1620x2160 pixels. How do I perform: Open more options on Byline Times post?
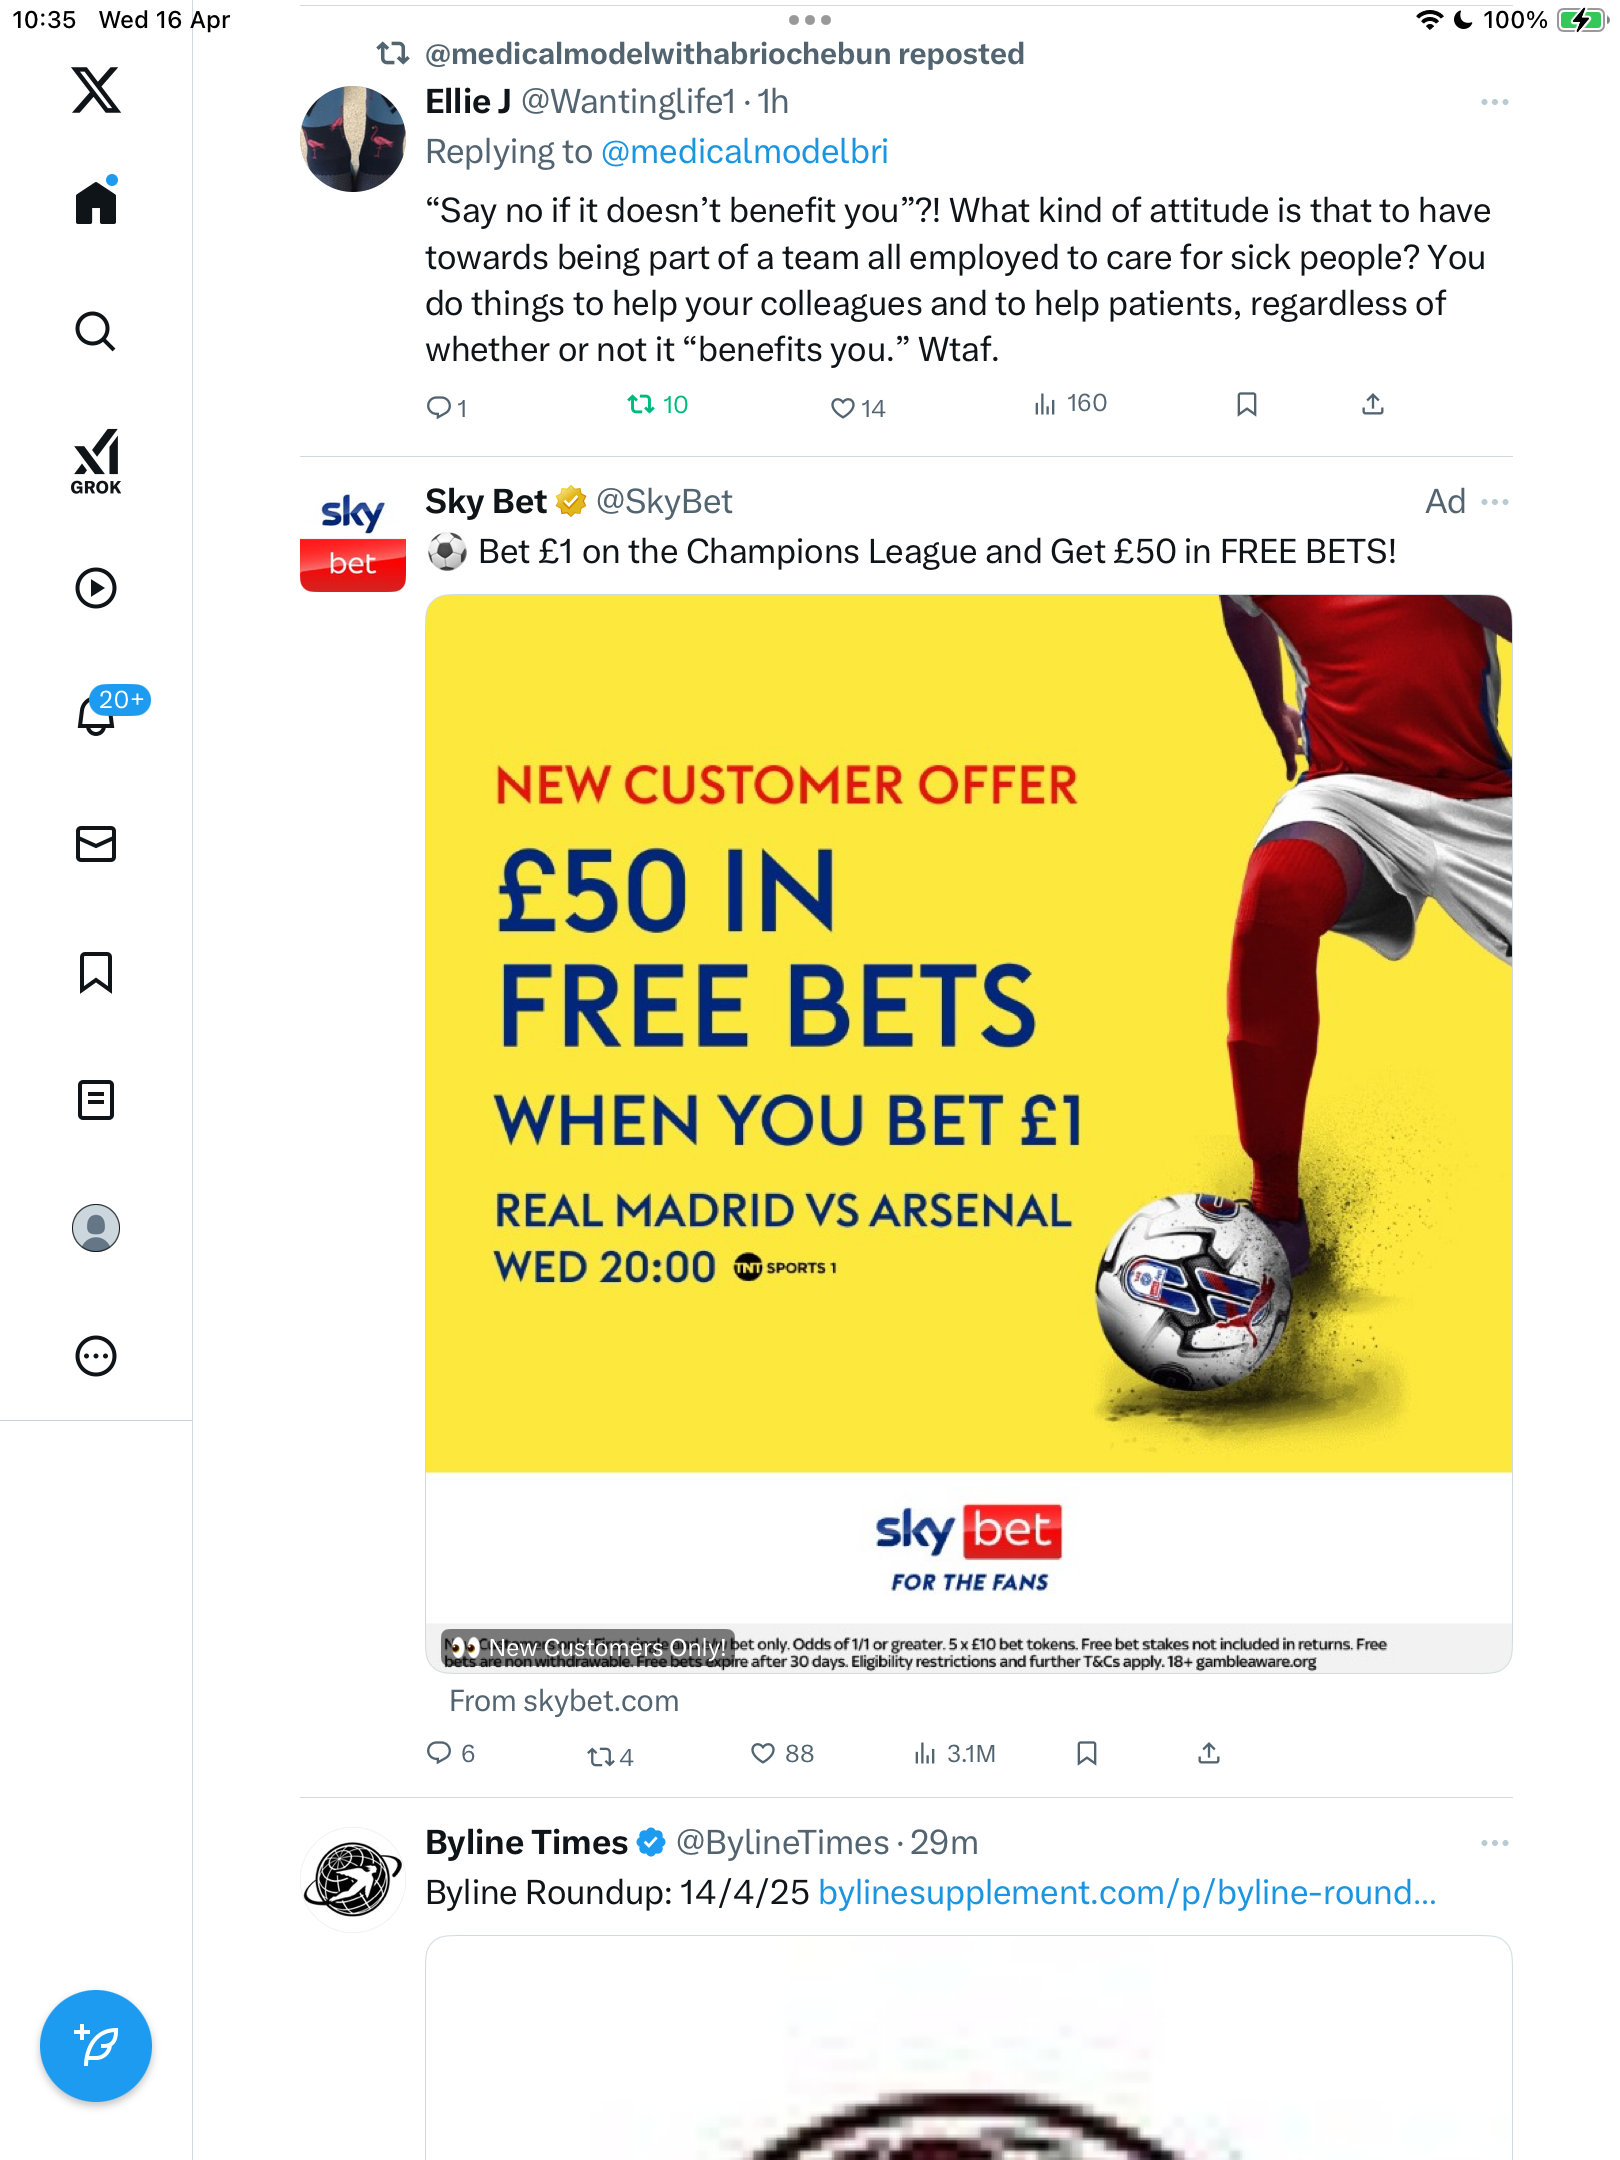(x=1494, y=1843)
